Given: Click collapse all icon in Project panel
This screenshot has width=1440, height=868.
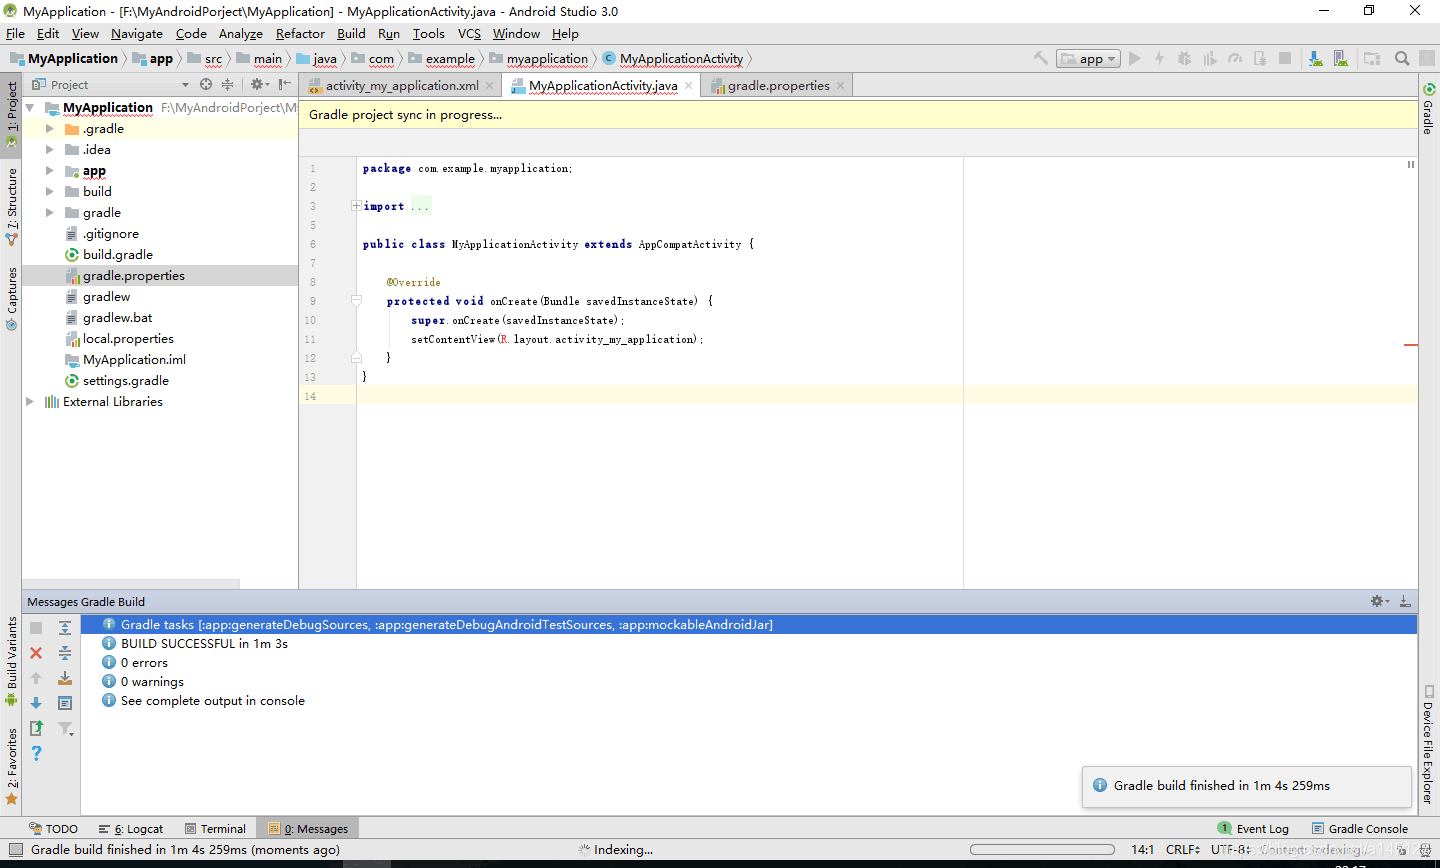Looking at the screenshot, I should [x=227, y=85].
